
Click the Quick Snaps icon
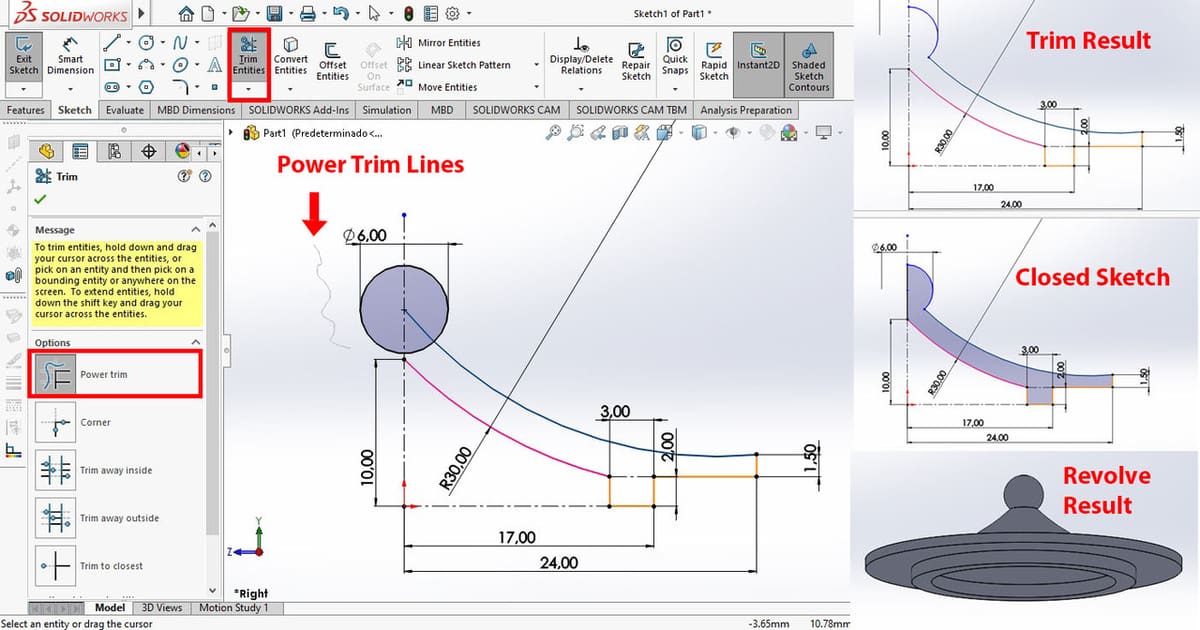coord(675,56)
